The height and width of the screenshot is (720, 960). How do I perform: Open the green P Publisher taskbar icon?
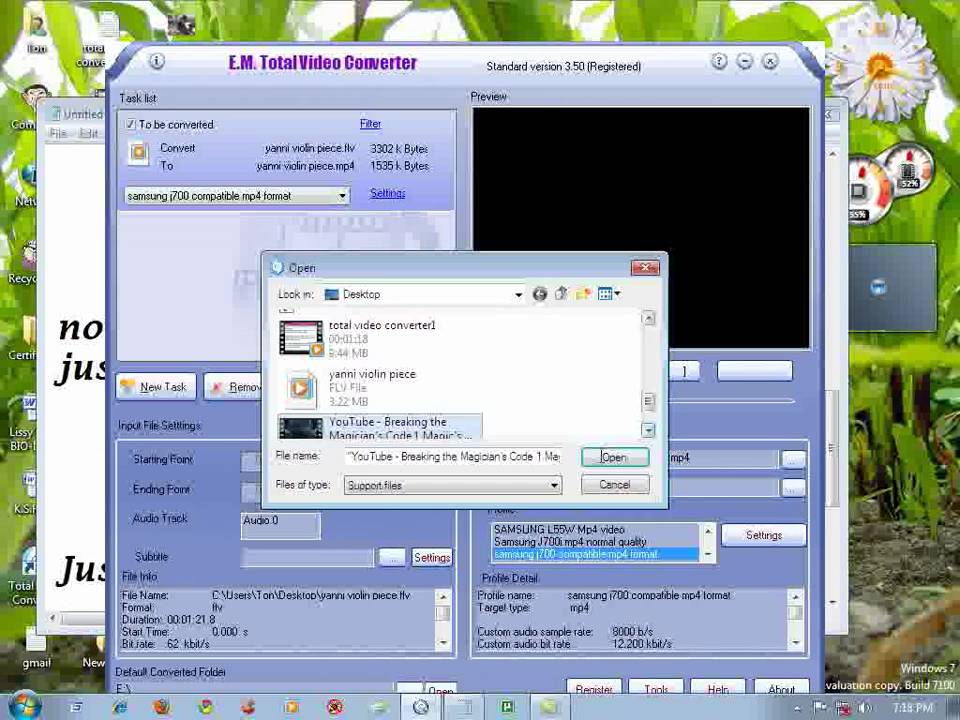[x=507, y=708]
